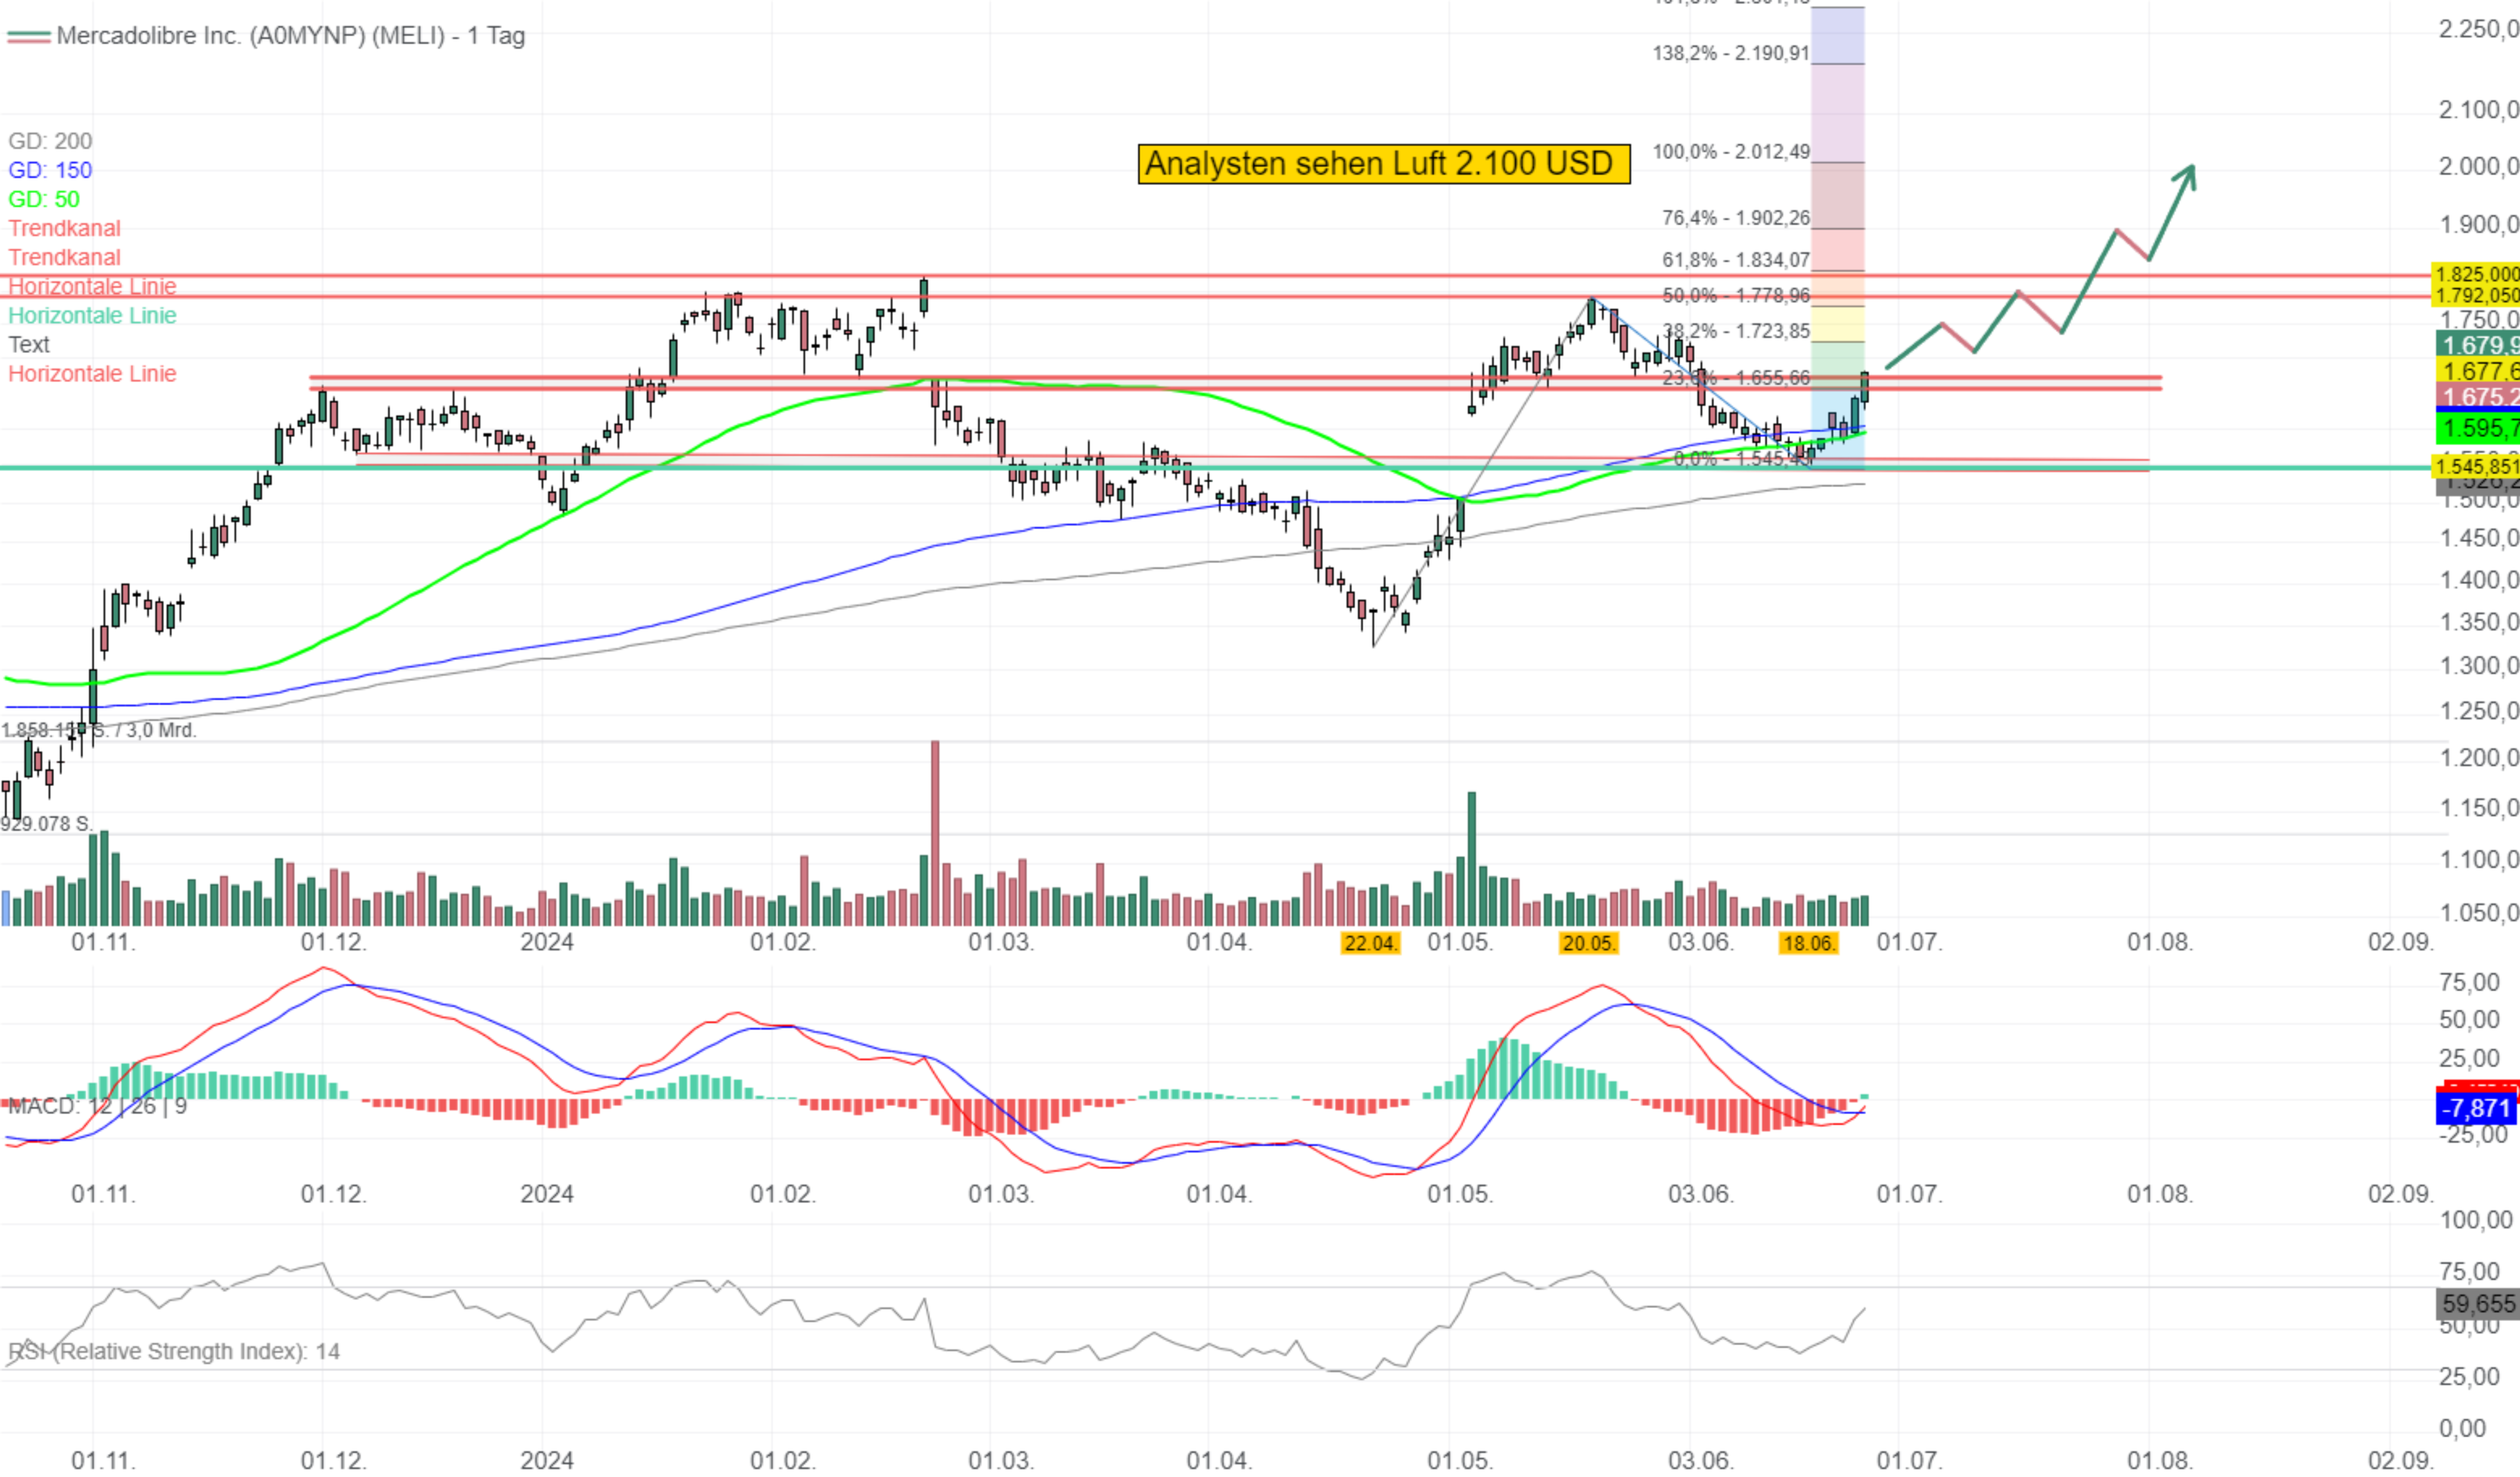Click the yellow 1.825,000 price tag
This screenshot has height=1477, width=2520.
tap(2475, 274)
